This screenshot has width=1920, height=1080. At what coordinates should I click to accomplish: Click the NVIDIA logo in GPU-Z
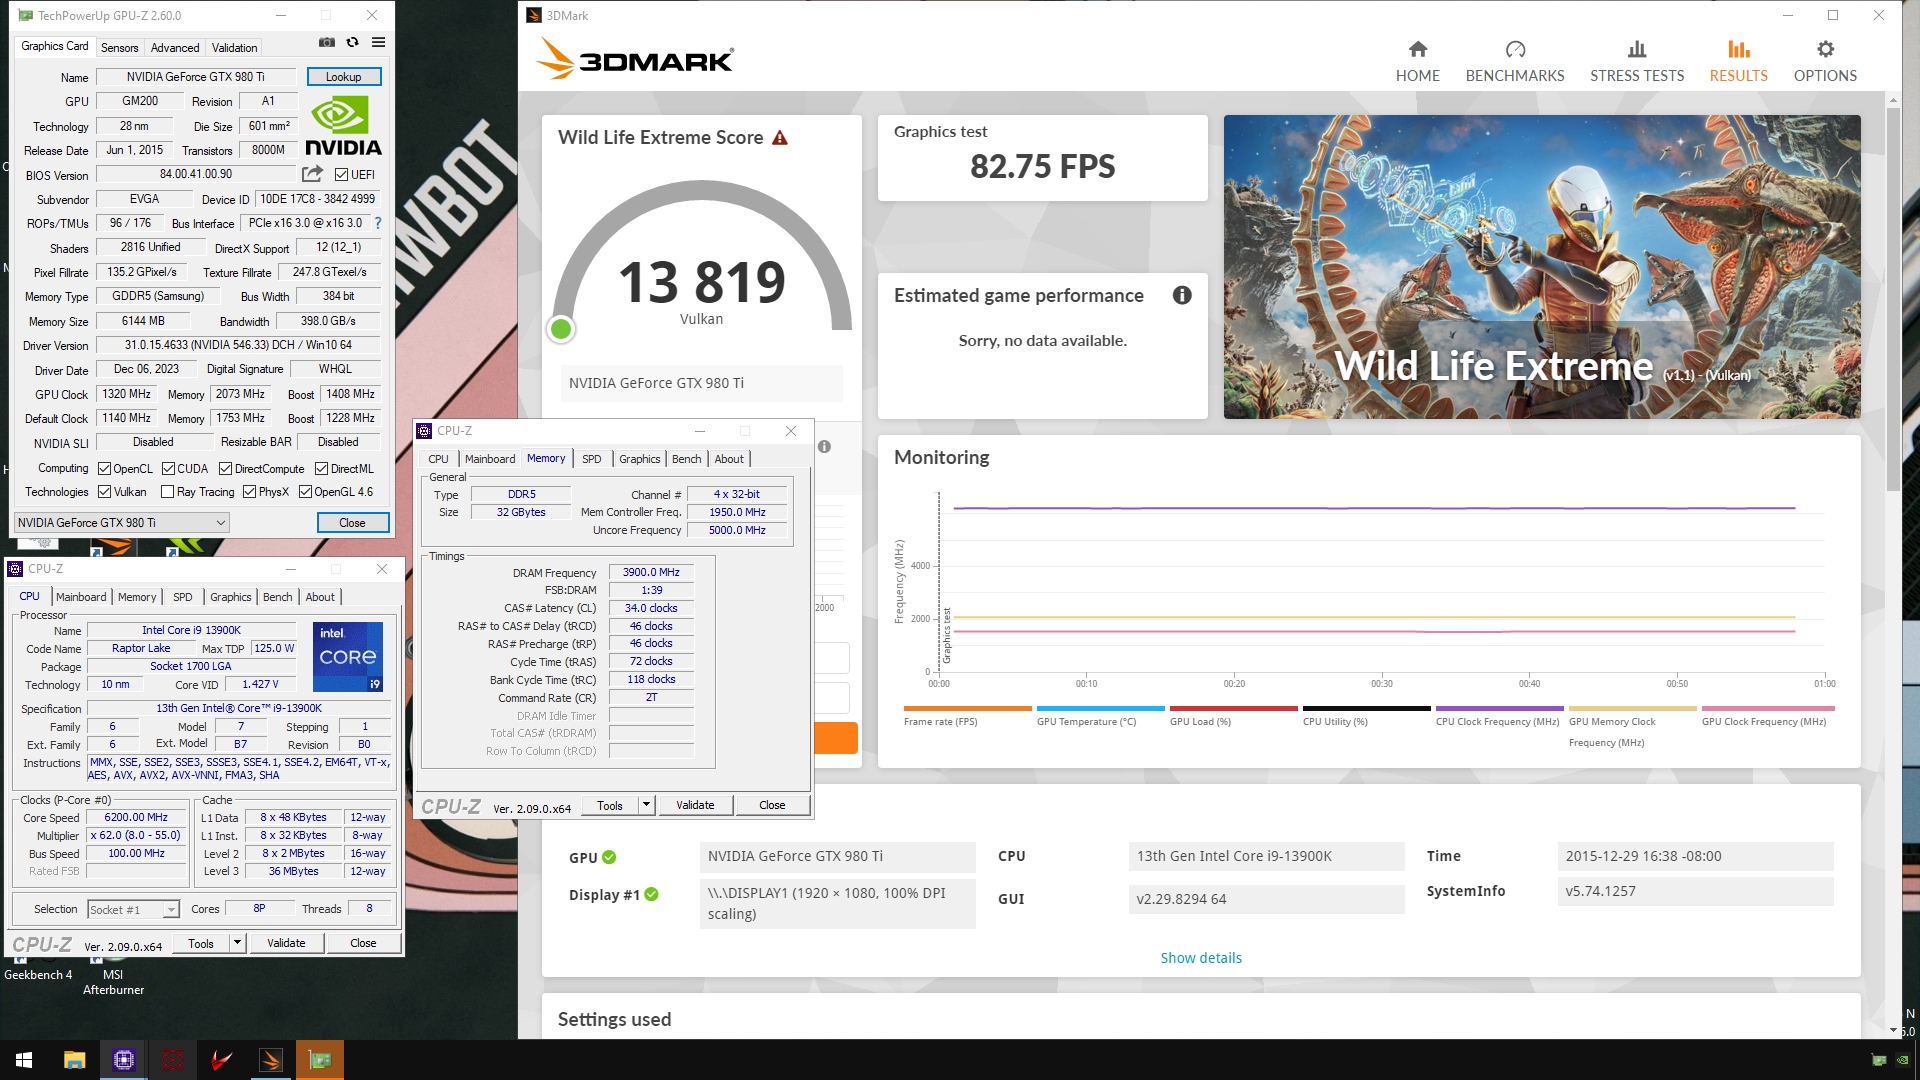[x=343, y=126]
